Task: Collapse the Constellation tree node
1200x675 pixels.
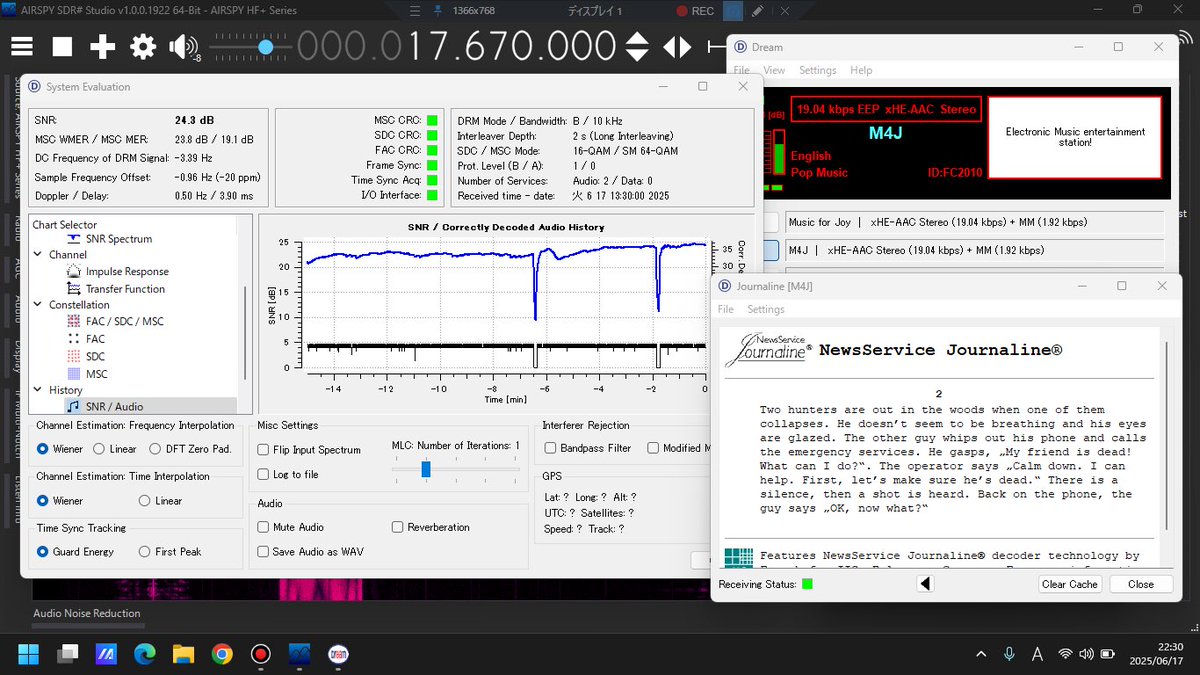Action: point(39,305)
